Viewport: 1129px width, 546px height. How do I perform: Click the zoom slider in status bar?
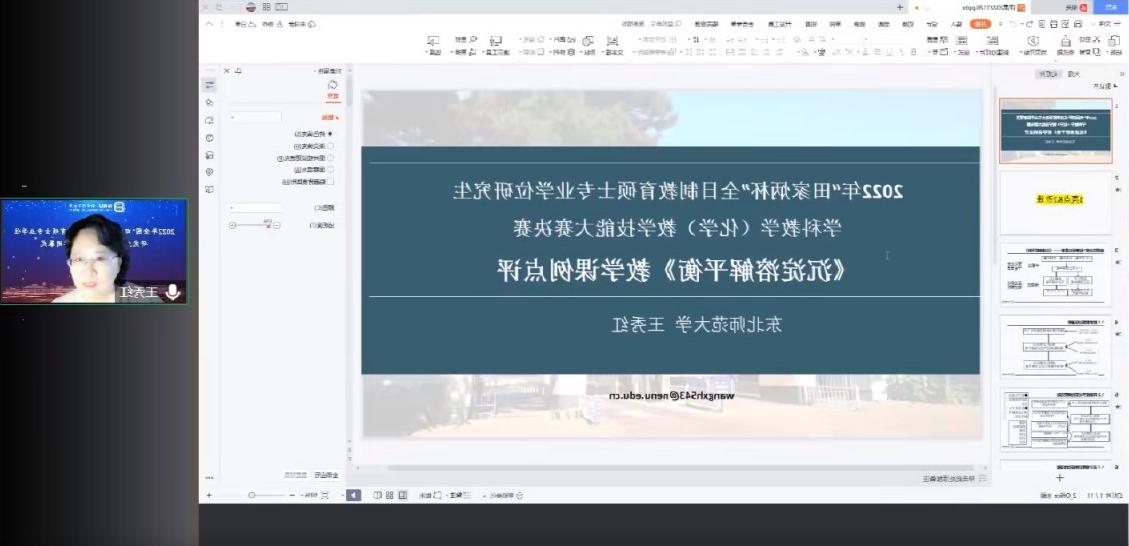point(252,495)
